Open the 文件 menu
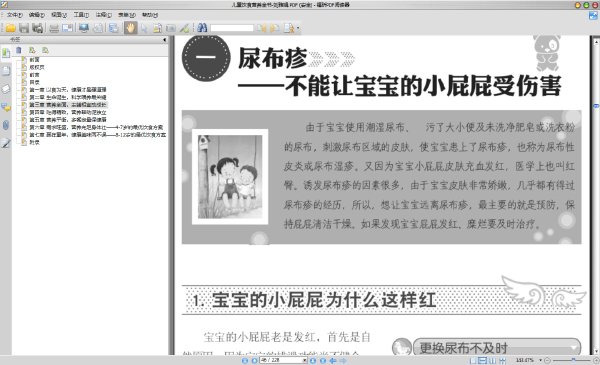Viewport: 600px width, 365px height. tap(14, 15)
